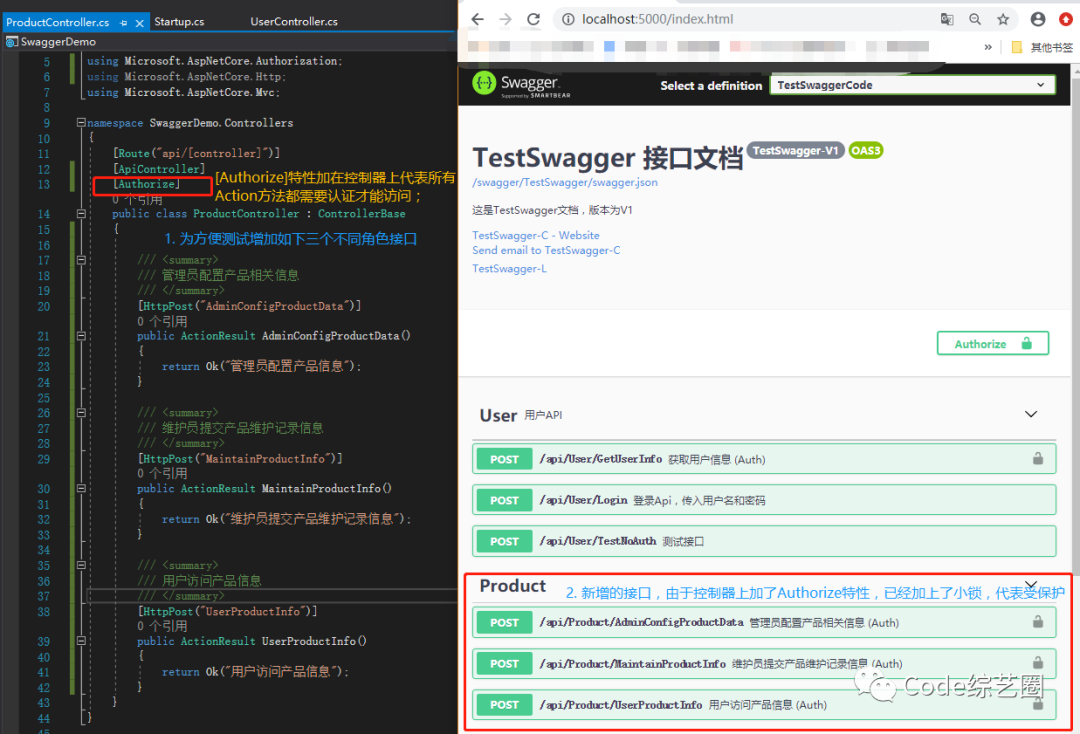Show more bookmarks with the » chevron
This screenshot has width=1080, height=734.
988,47
